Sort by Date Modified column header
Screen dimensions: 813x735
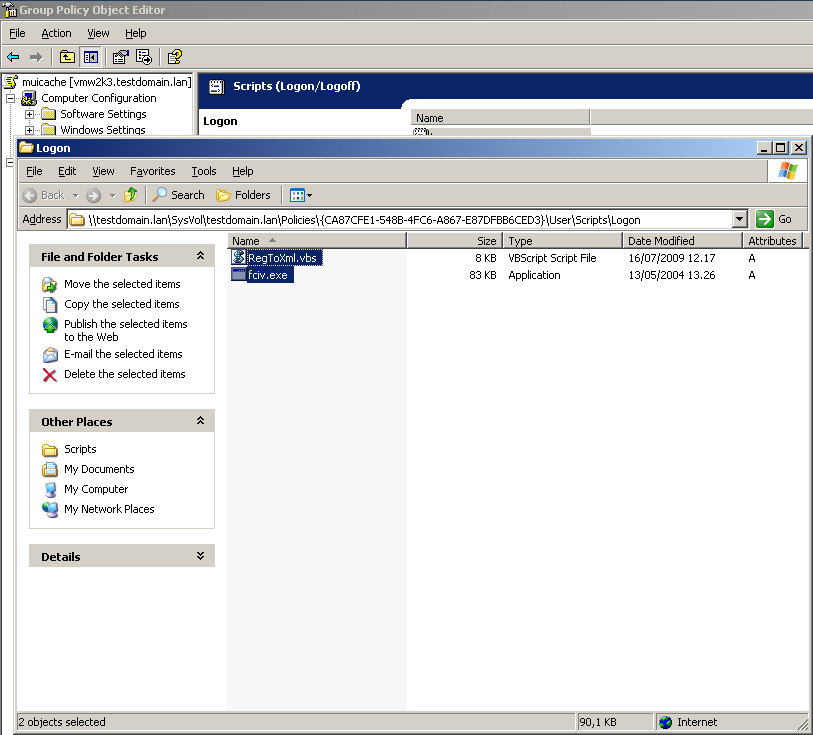[x=682, y=241]
